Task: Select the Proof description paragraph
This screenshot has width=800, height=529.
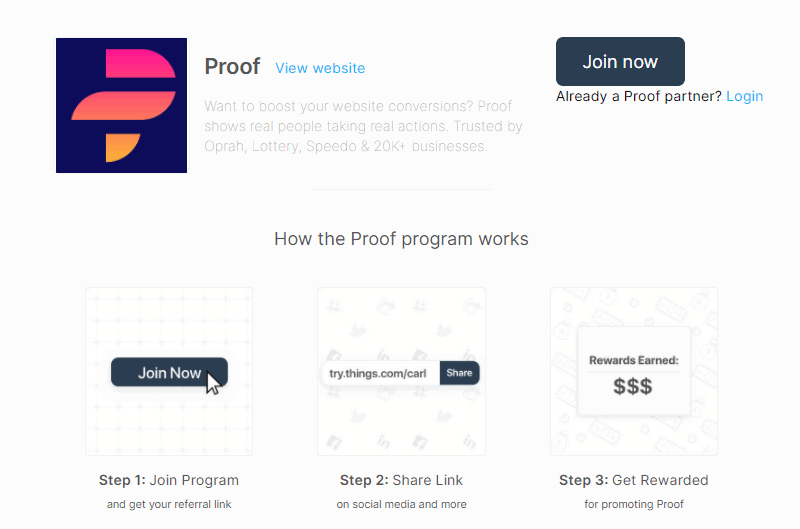Action: [363, 126]
